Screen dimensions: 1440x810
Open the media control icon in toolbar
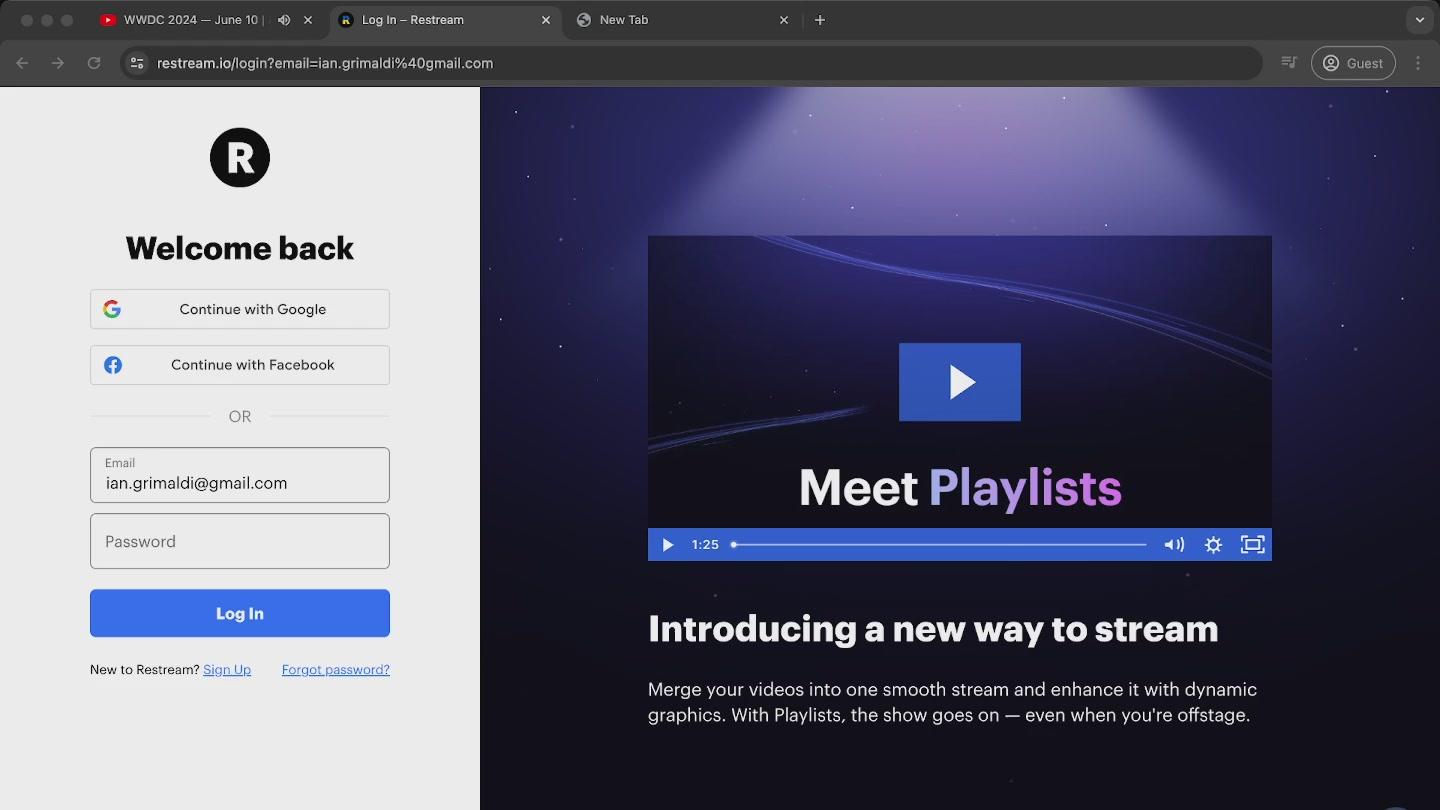pos(1289,63)
